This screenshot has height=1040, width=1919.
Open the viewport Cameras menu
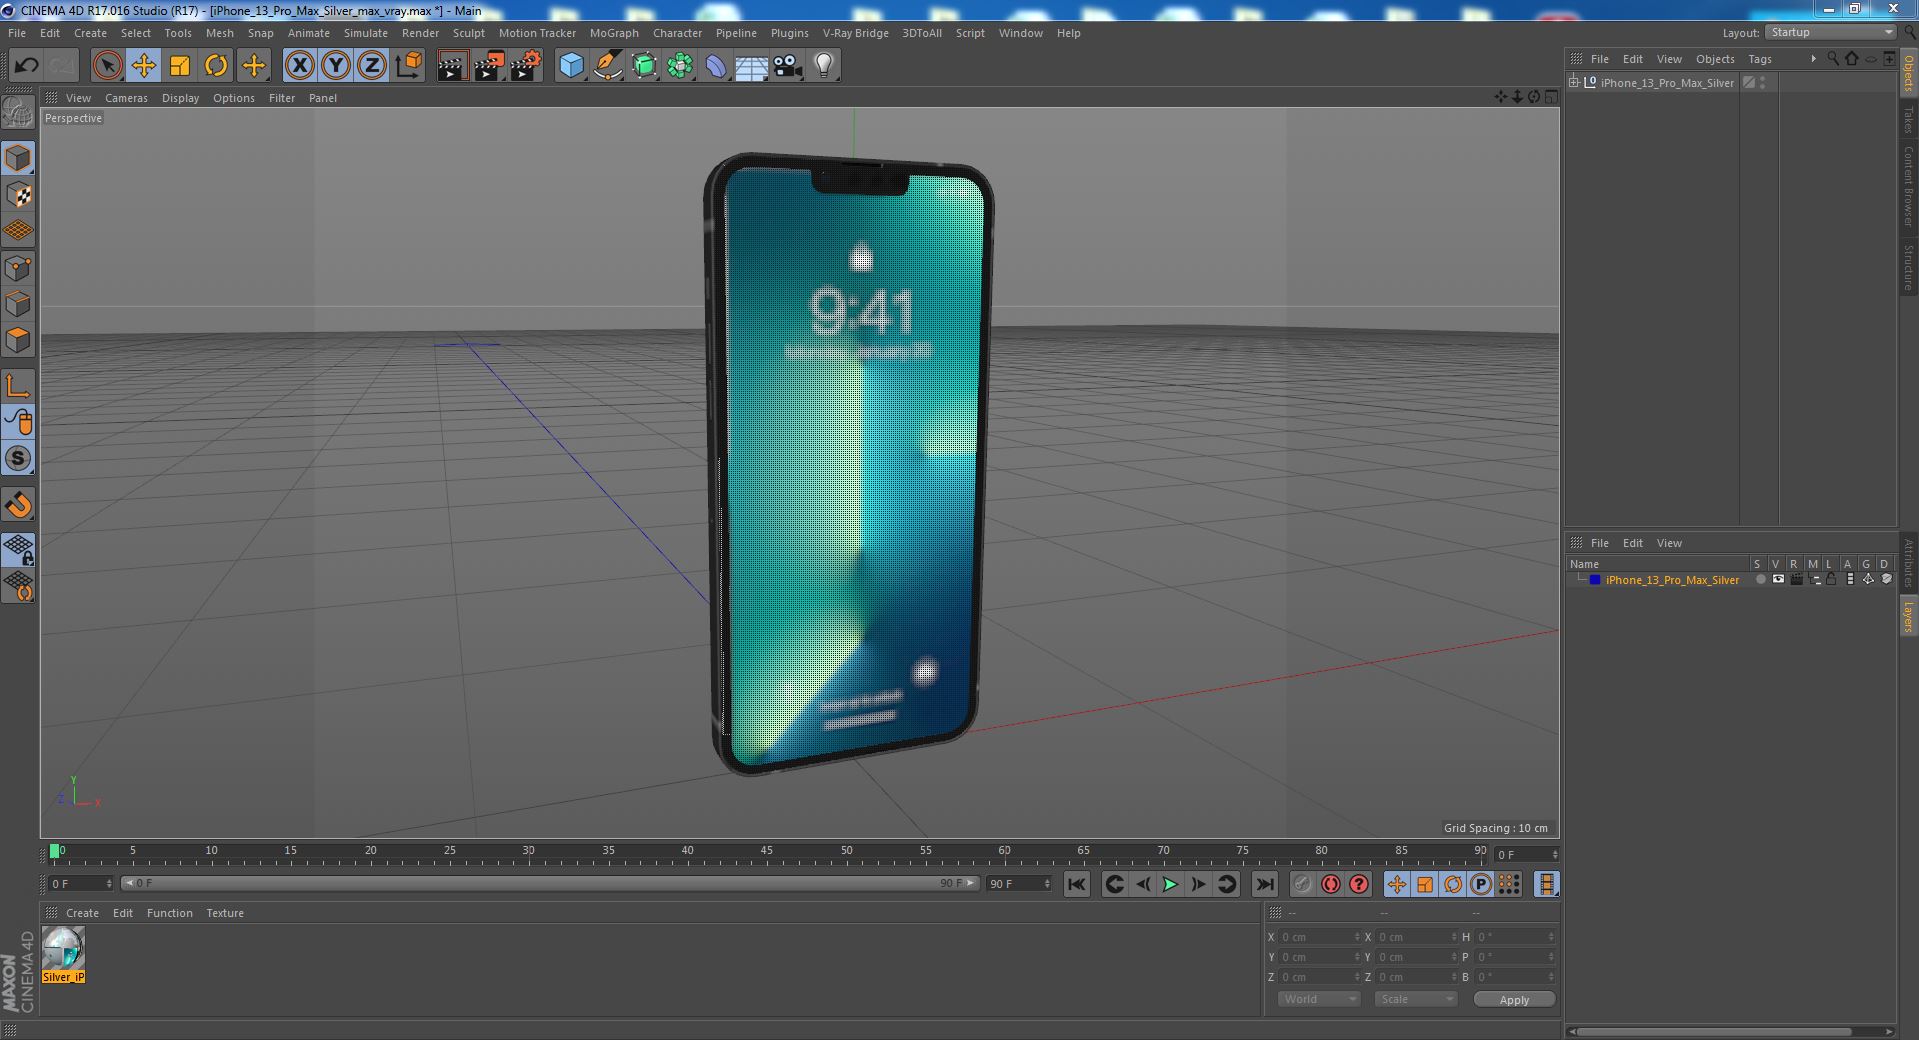coord(126,98)
